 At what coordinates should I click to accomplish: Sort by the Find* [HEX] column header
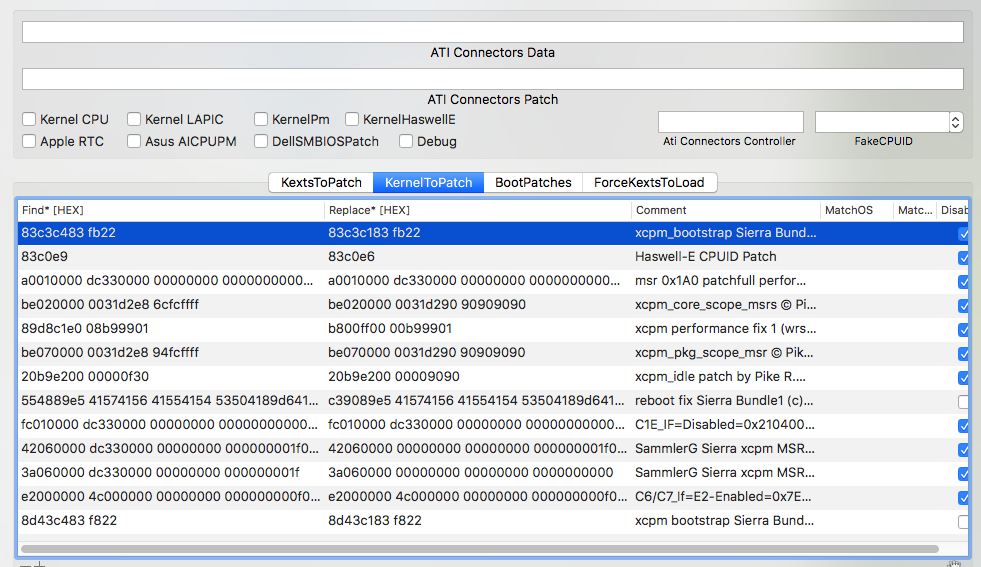[170, 210]
